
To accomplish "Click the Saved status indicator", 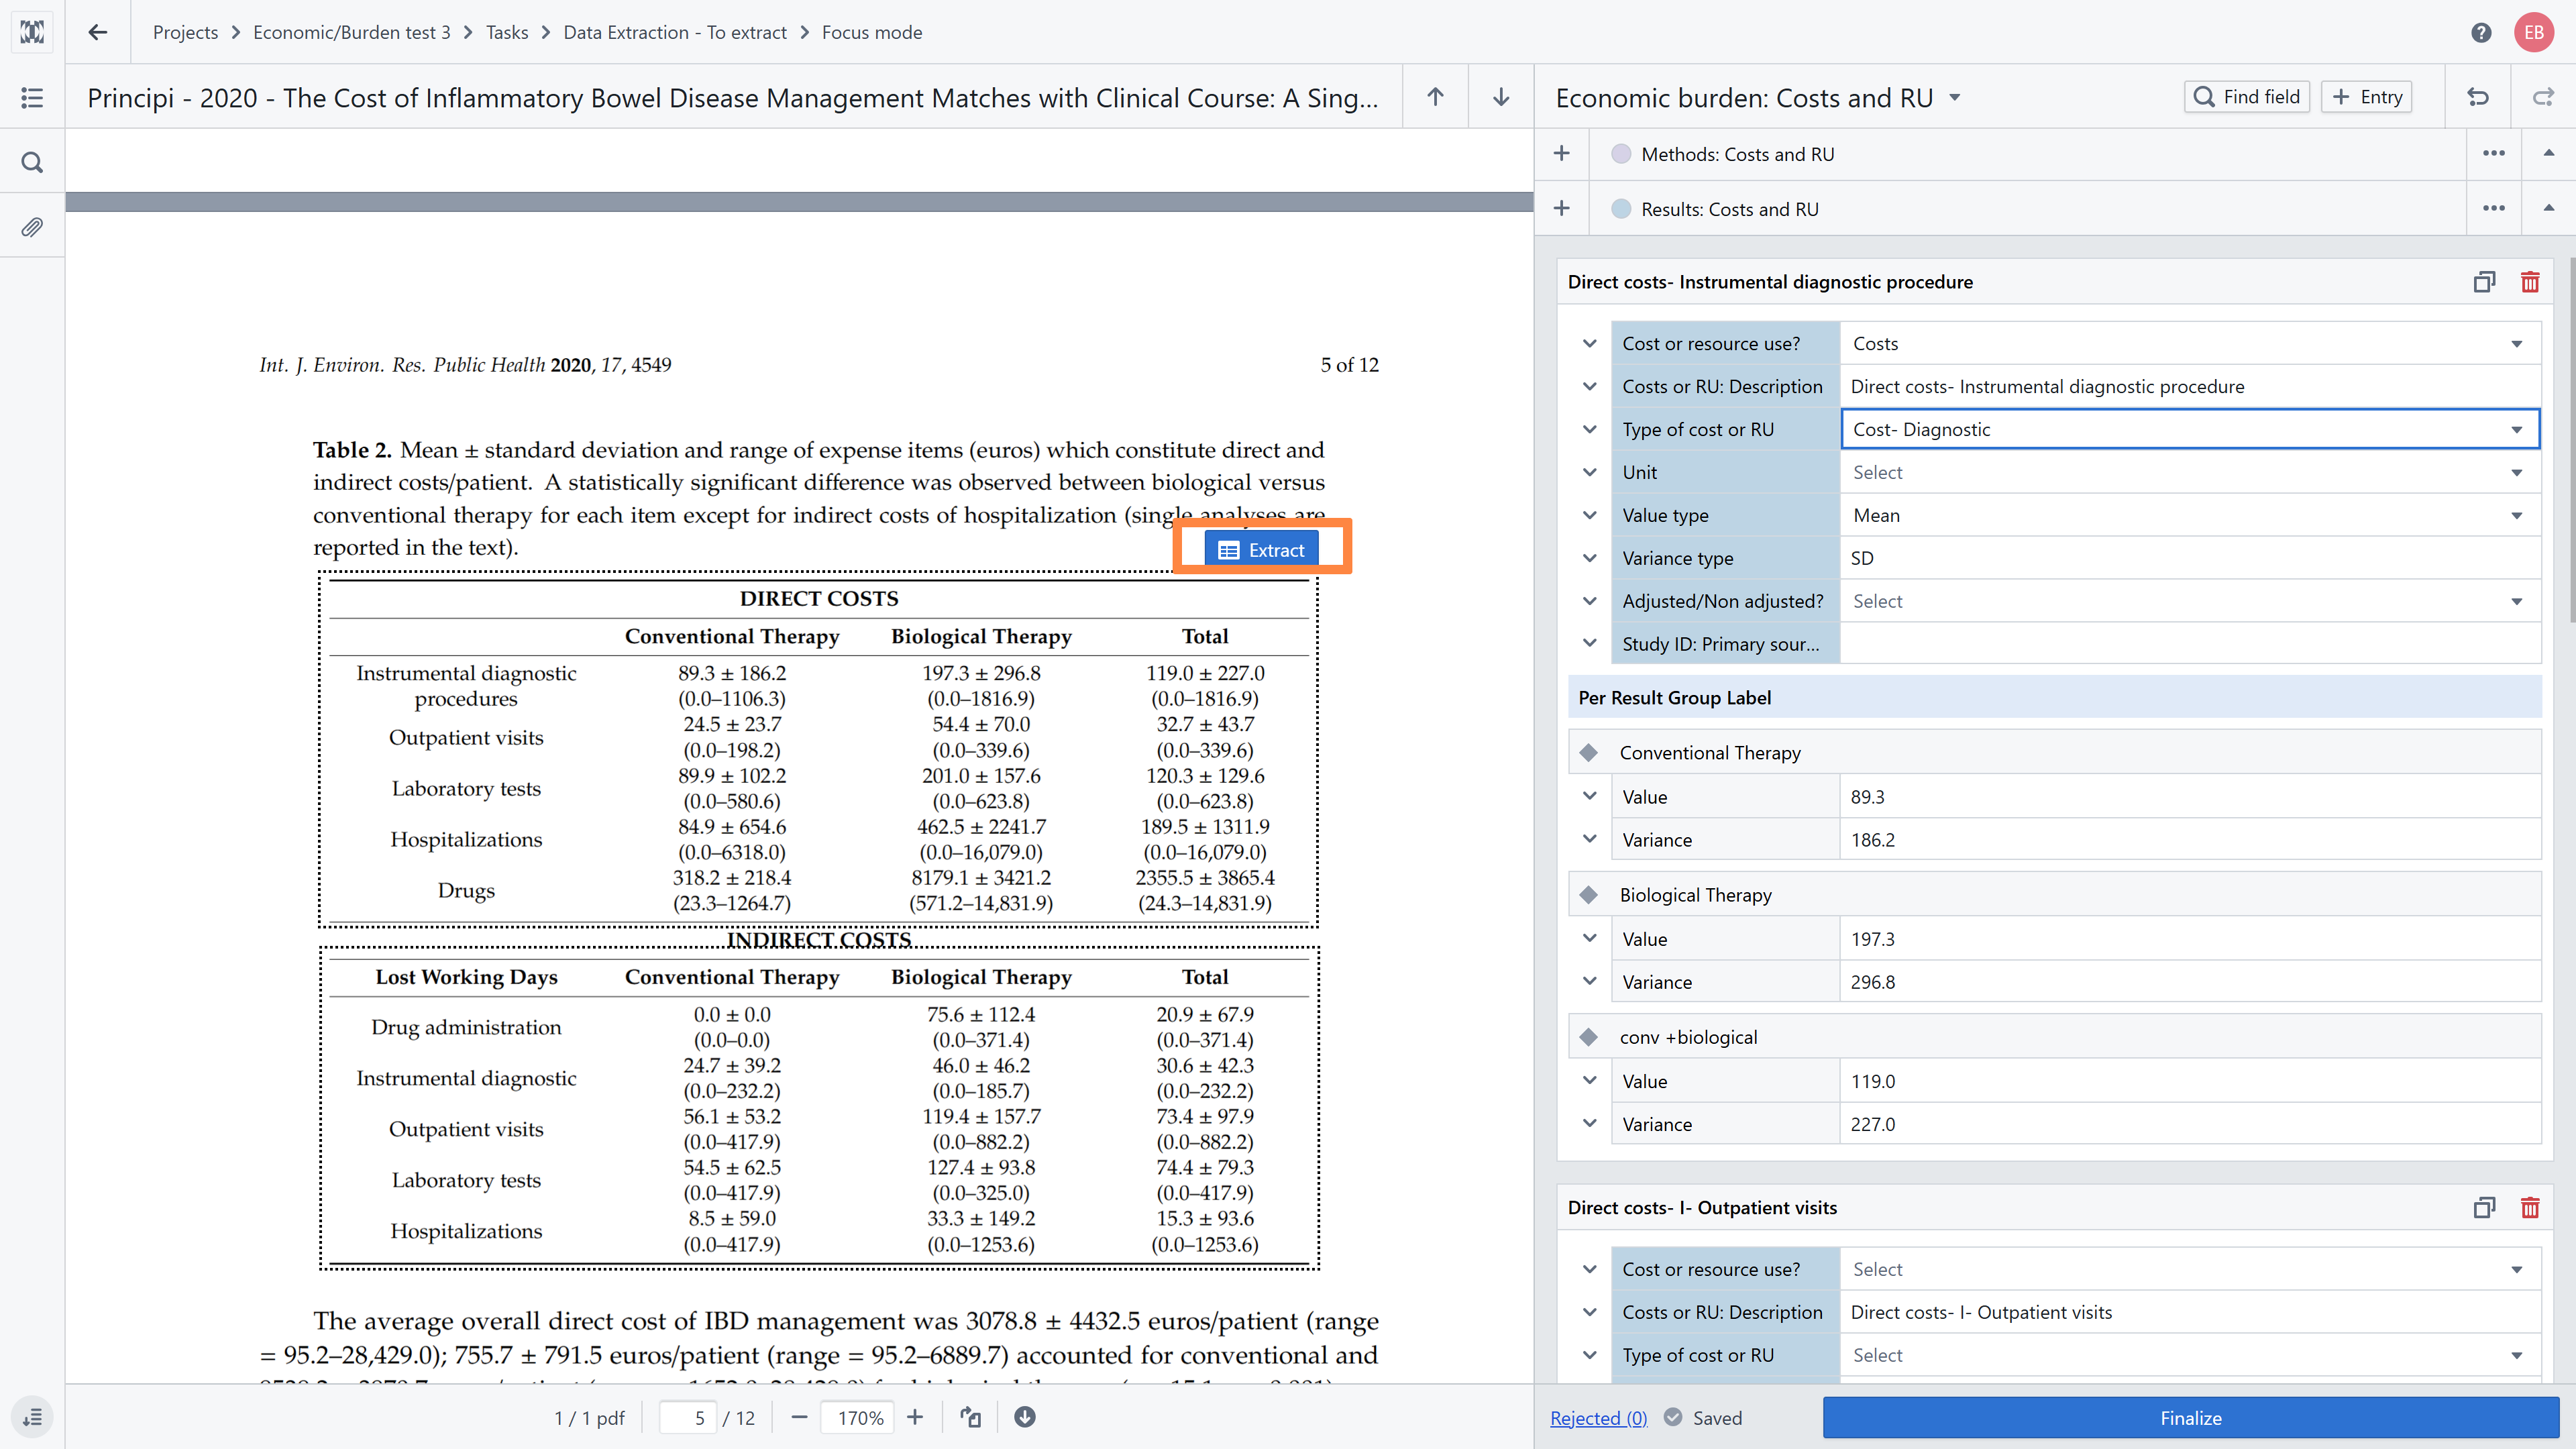I will click(1703, 1417).
